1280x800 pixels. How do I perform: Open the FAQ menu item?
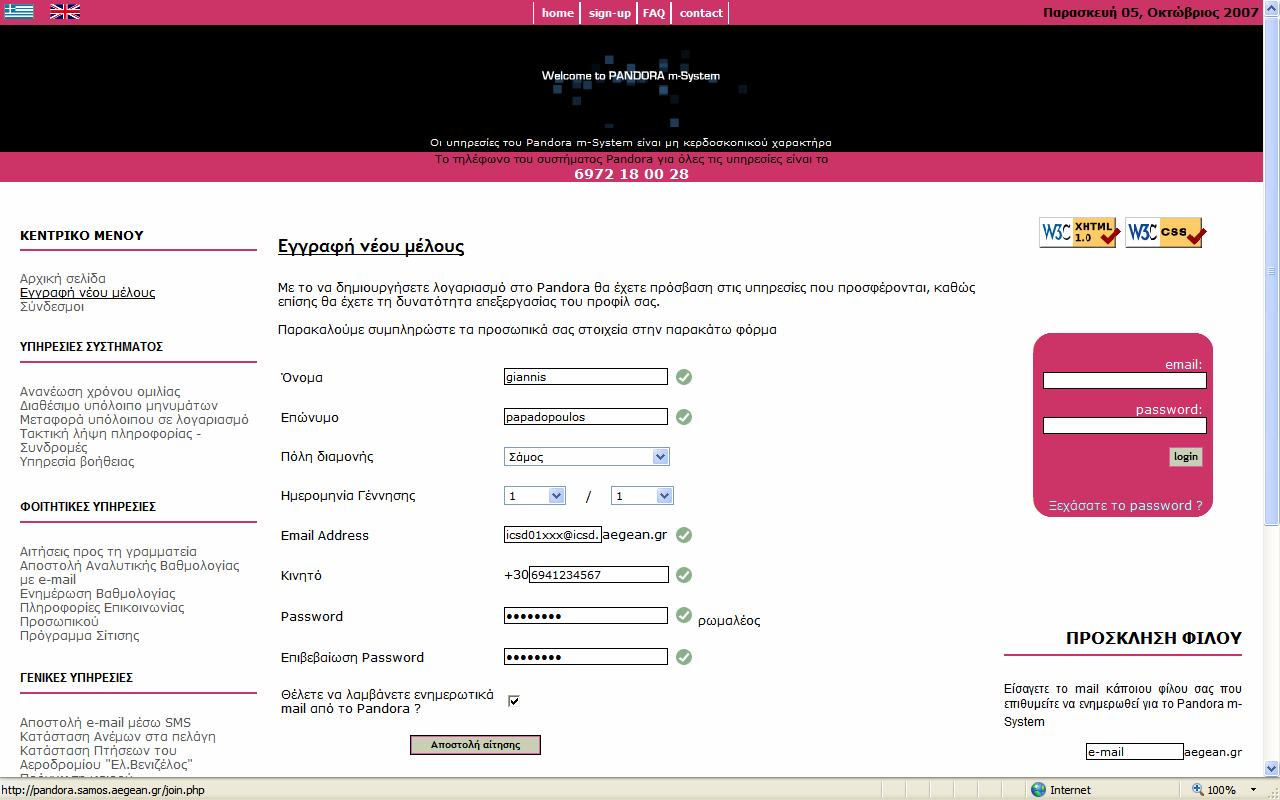(x=654, y=13)
